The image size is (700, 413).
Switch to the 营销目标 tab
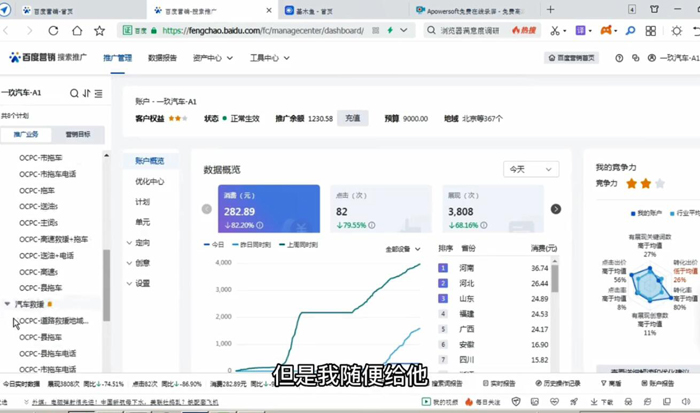click(77, 134)
